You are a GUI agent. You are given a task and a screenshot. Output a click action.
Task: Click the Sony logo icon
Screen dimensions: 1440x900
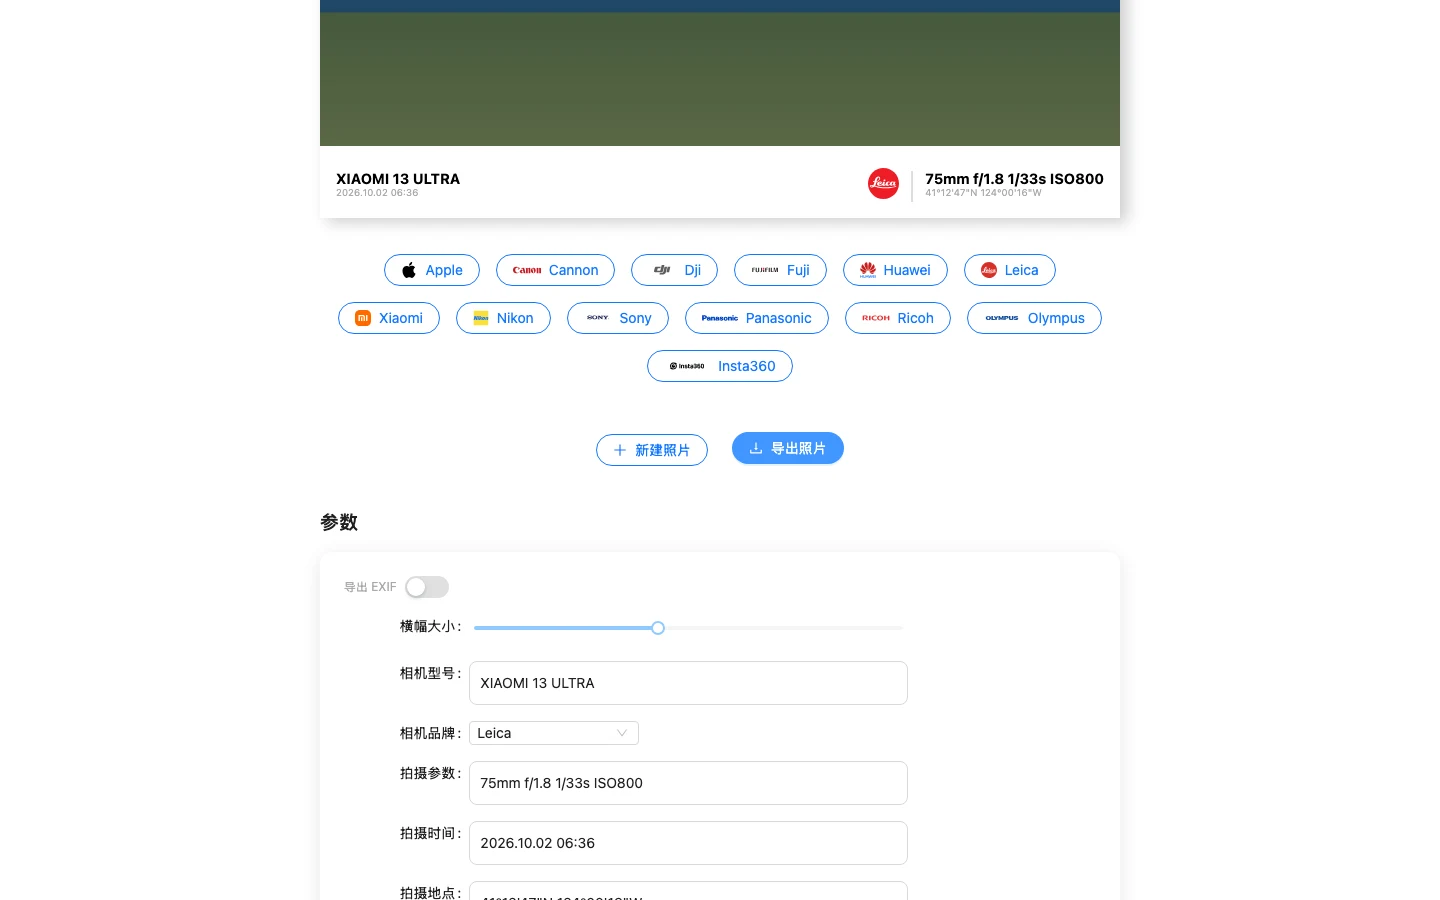(x=598, y=318)
